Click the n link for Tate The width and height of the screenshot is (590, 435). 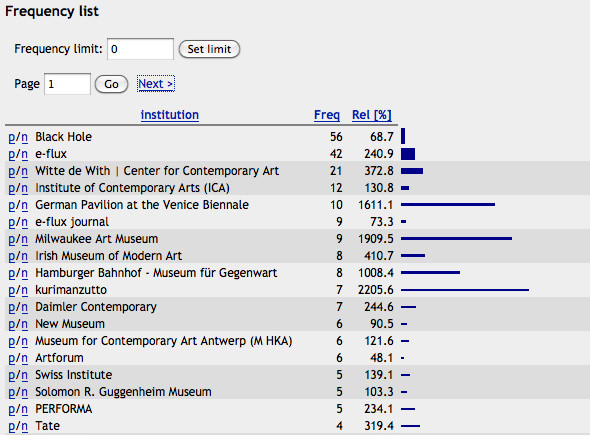[x=24, y=426]
